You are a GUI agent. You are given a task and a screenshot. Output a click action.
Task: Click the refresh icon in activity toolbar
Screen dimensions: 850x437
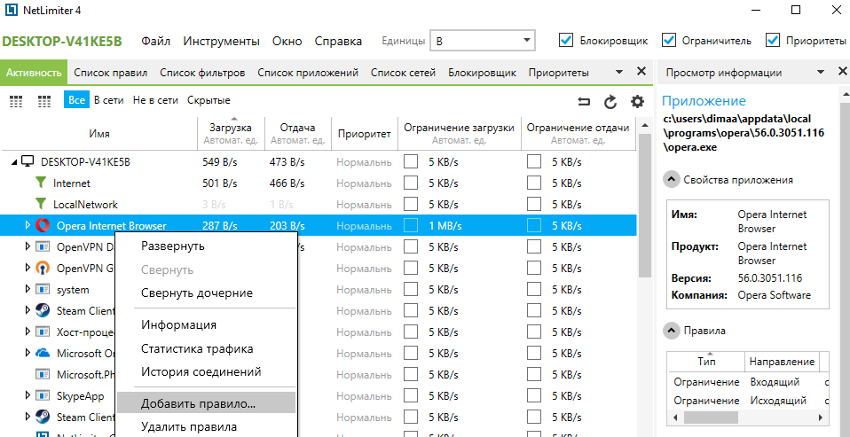point(611,101)
